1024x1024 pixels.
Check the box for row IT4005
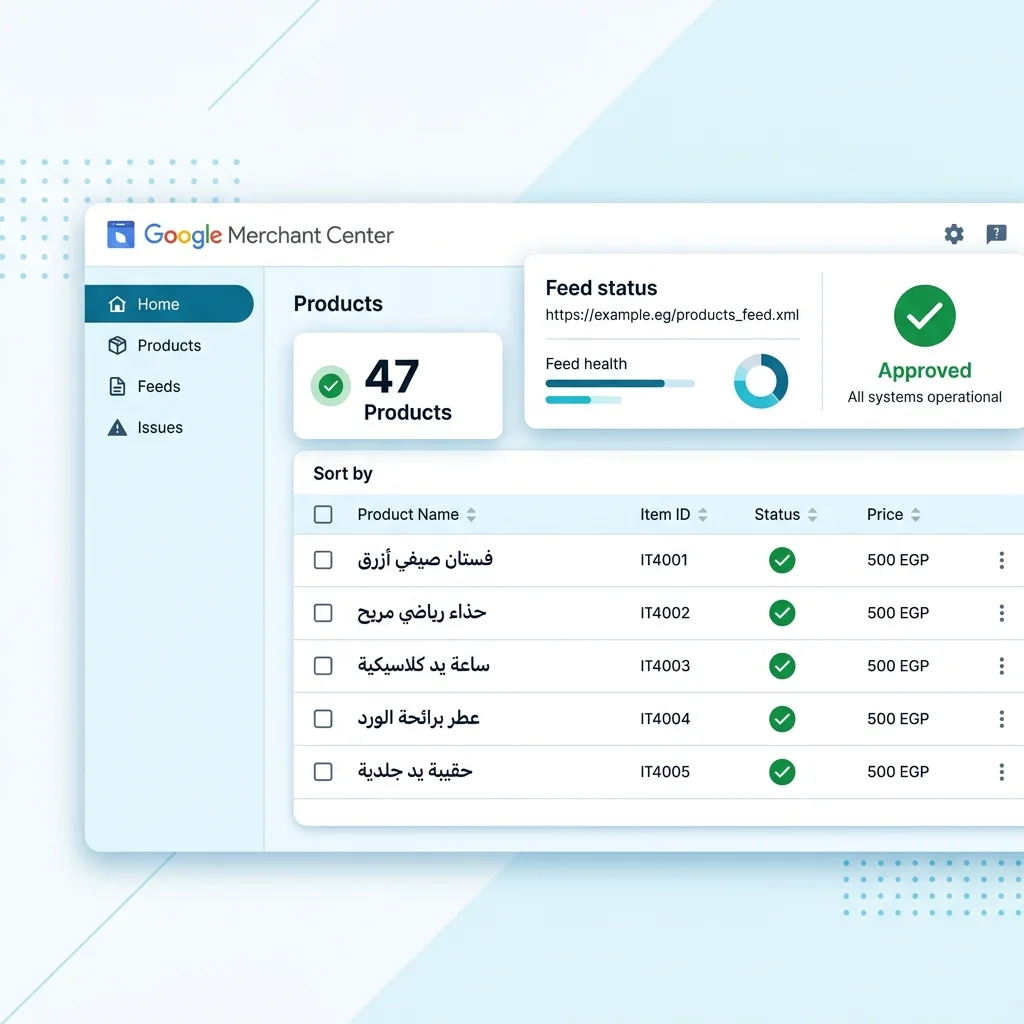click(323, 771)
